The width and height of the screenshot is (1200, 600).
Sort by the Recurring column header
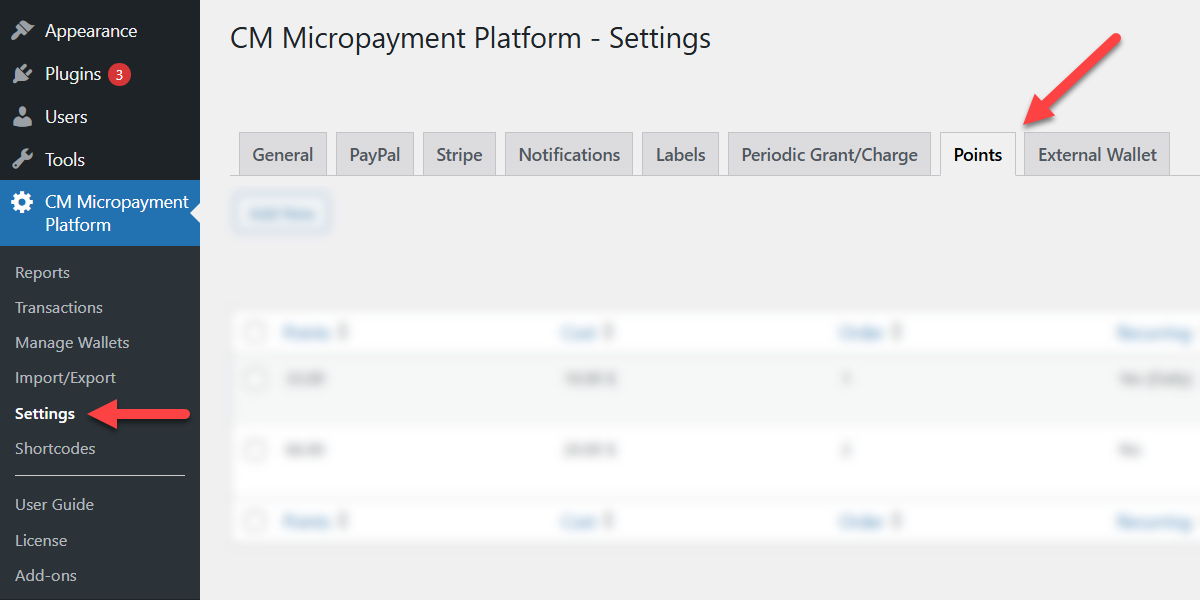tap(1155, 331)
